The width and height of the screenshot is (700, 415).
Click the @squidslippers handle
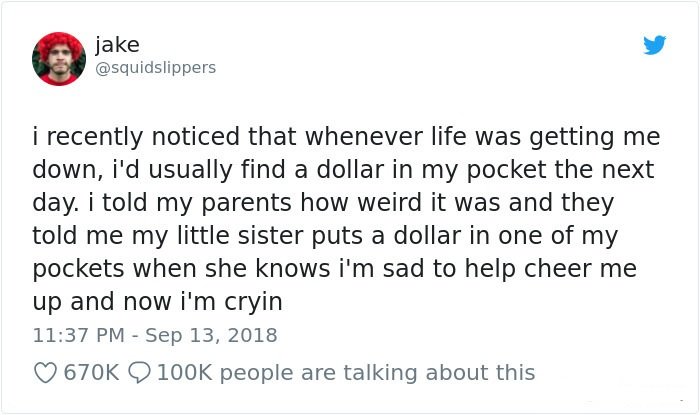point(155,68)
